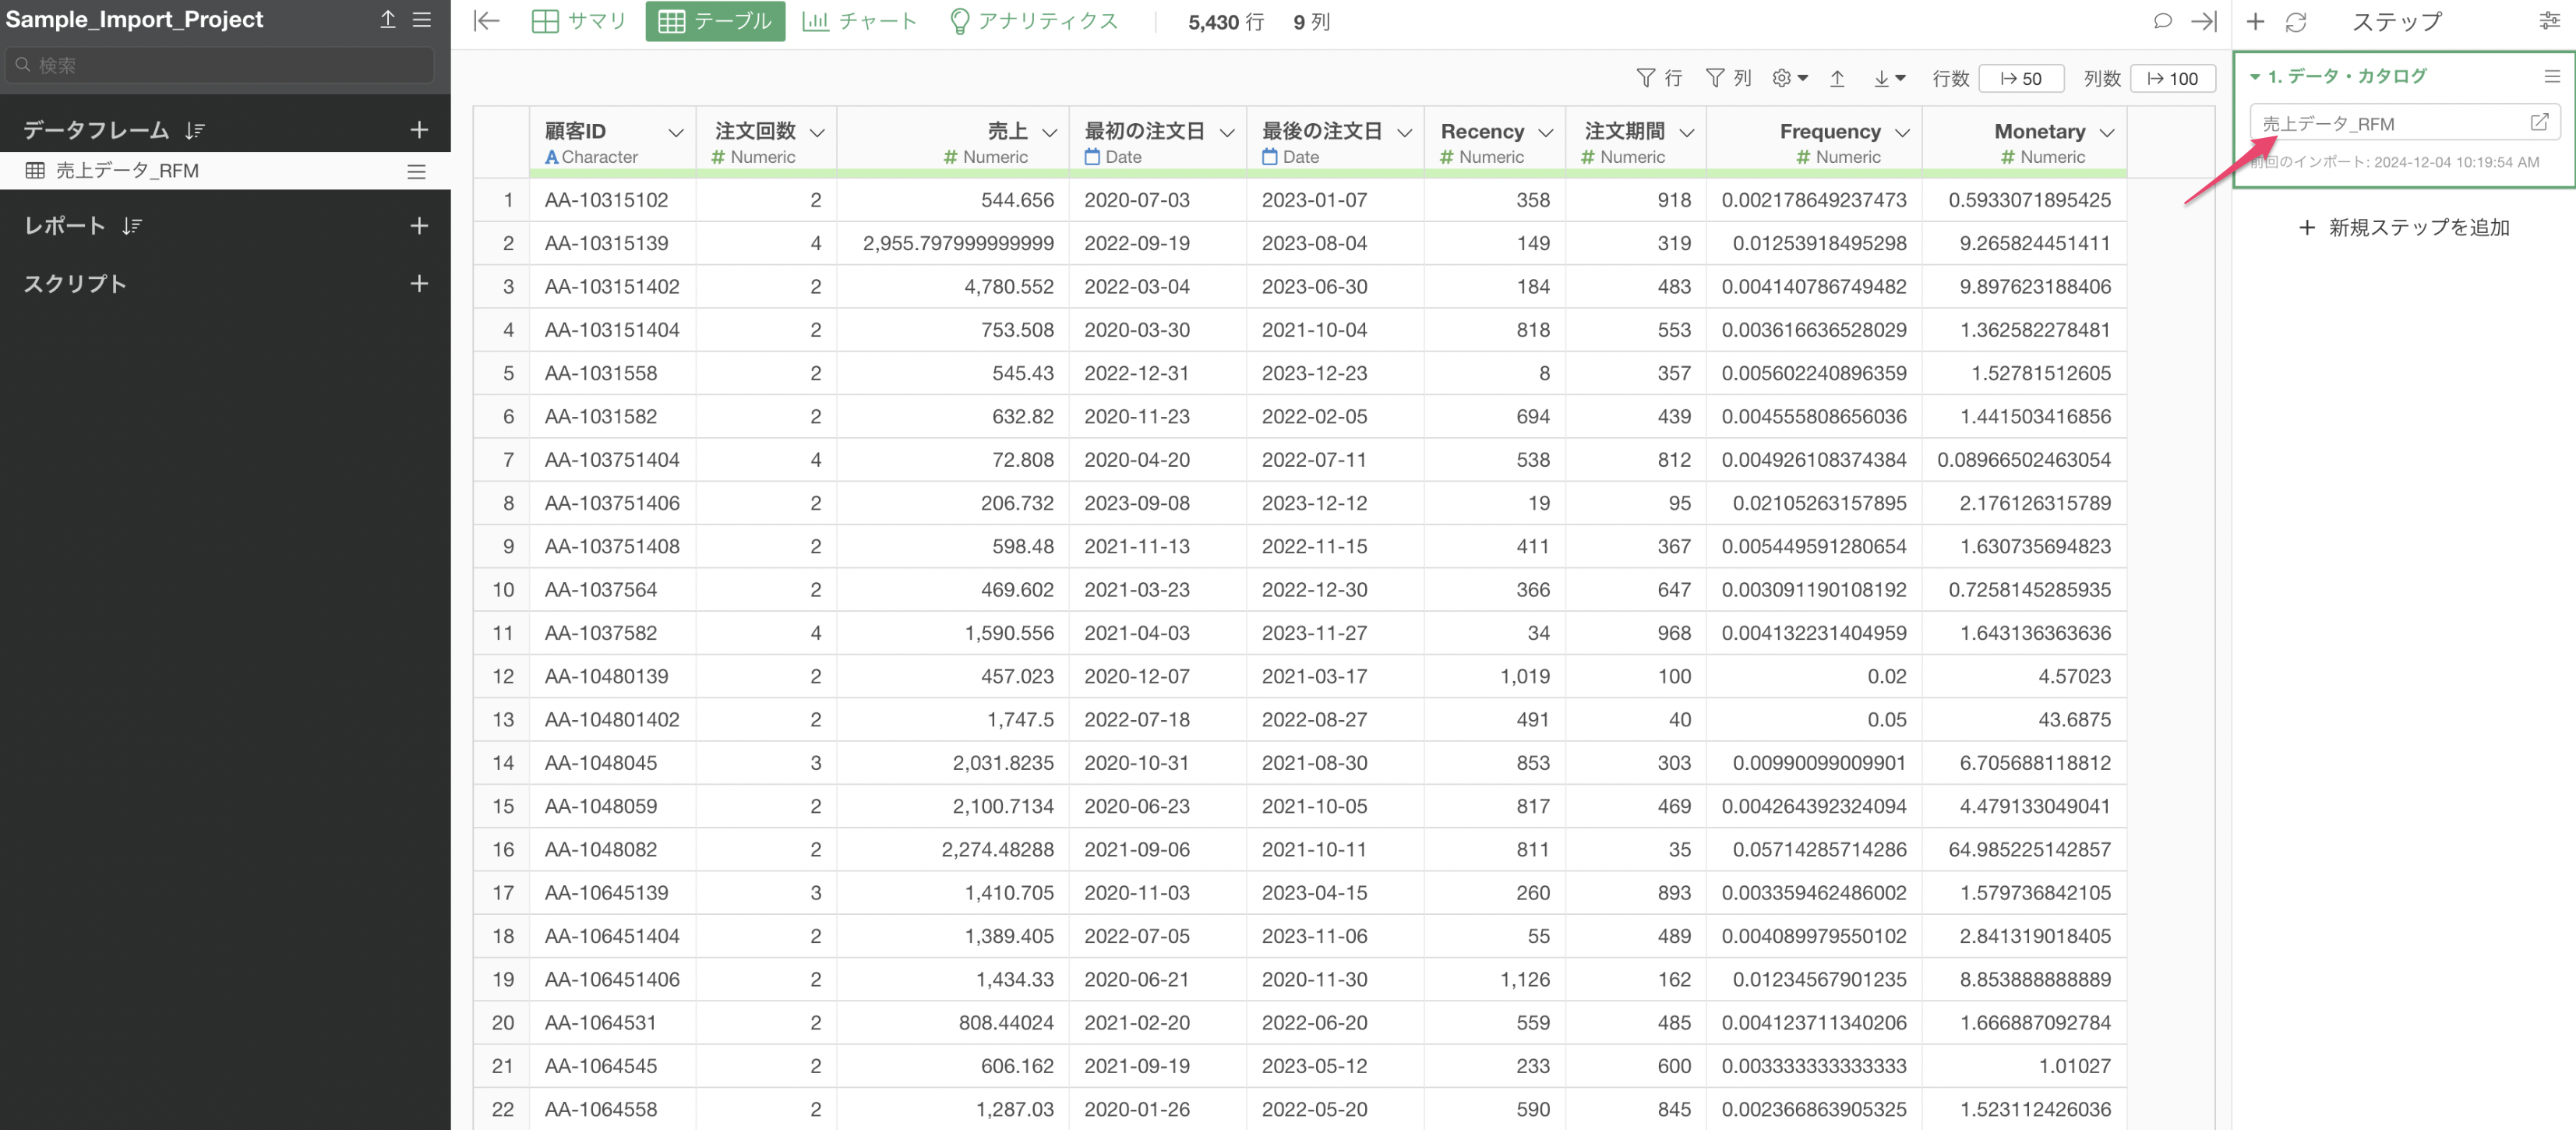Sort data frames list order

coord(195,131)
